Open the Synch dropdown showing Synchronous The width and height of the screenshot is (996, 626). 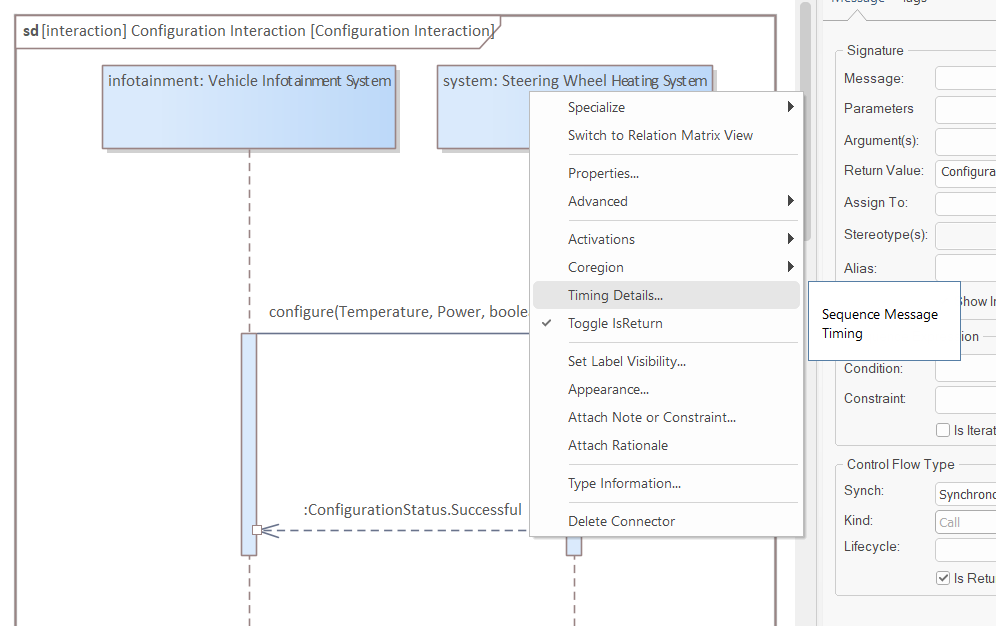tap(966, 494)
